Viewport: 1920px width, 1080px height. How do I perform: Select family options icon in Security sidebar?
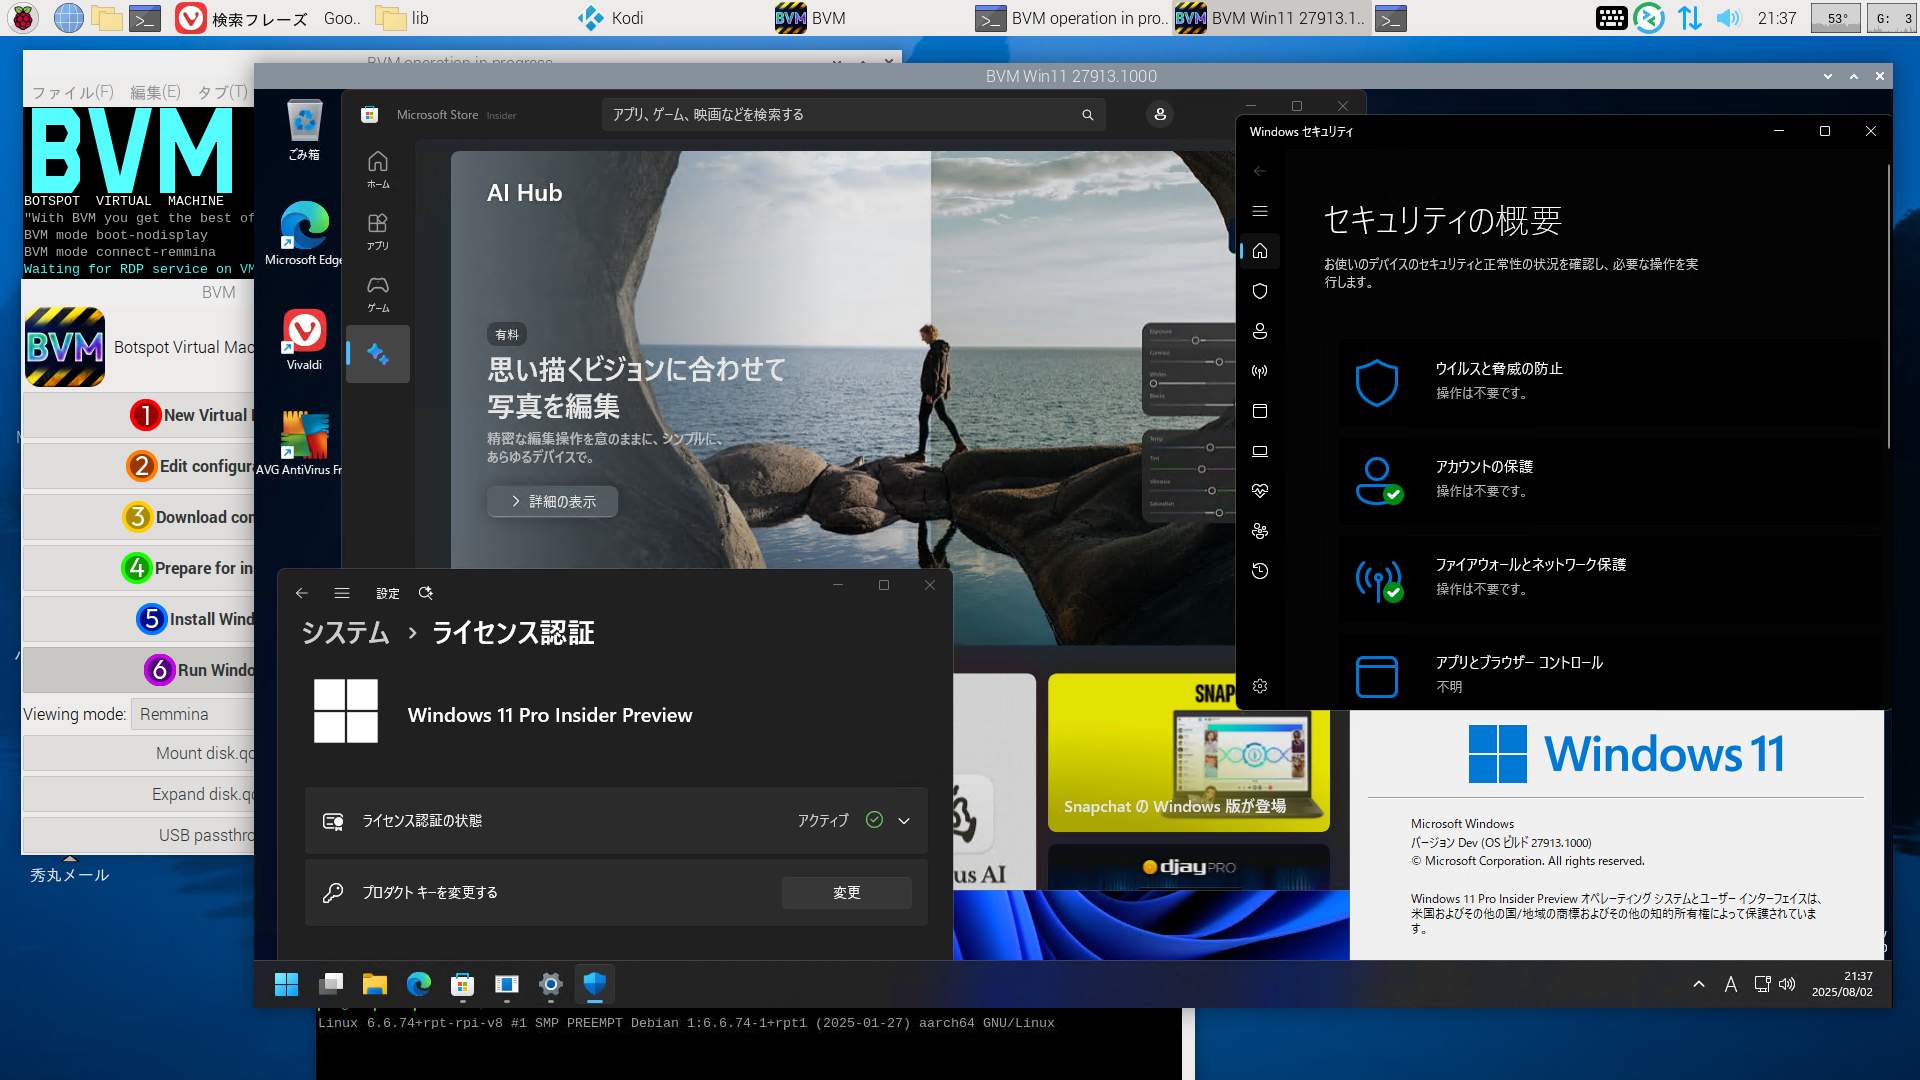click(1260, 531)
